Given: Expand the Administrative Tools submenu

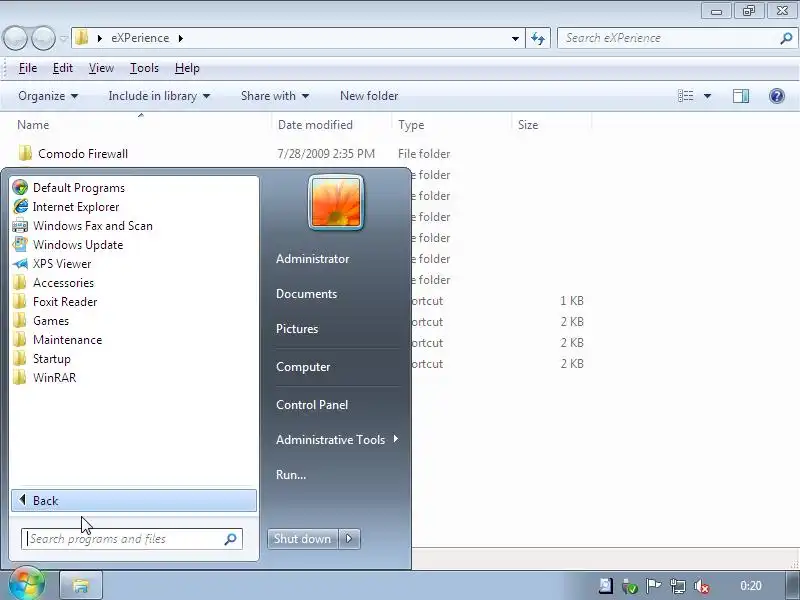Looking at the screenshot, I should click(x=337, y=439).
